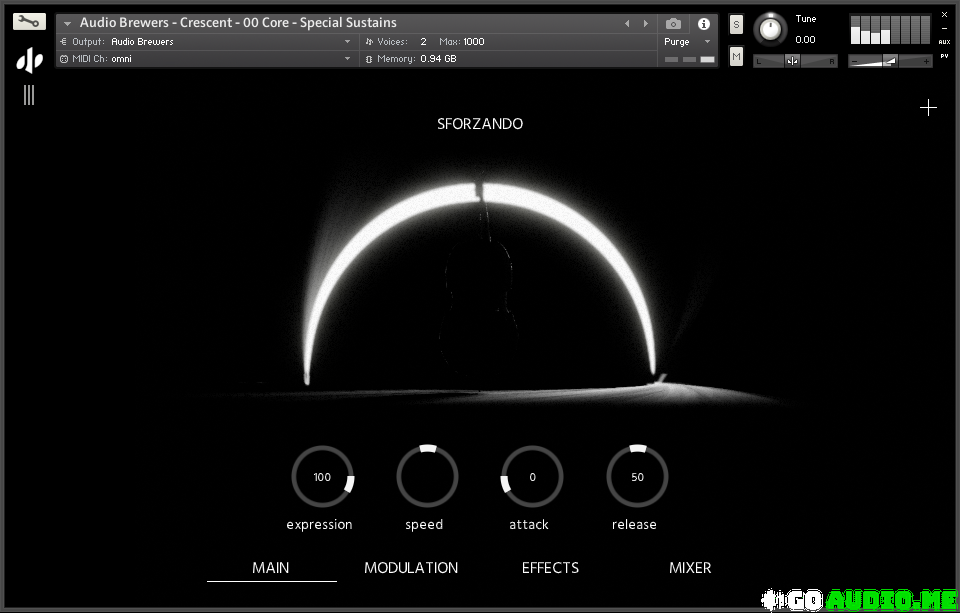The width and height of the screenshot is (960, 613).
Task: Click the release knob
Action: coord(637,476)
